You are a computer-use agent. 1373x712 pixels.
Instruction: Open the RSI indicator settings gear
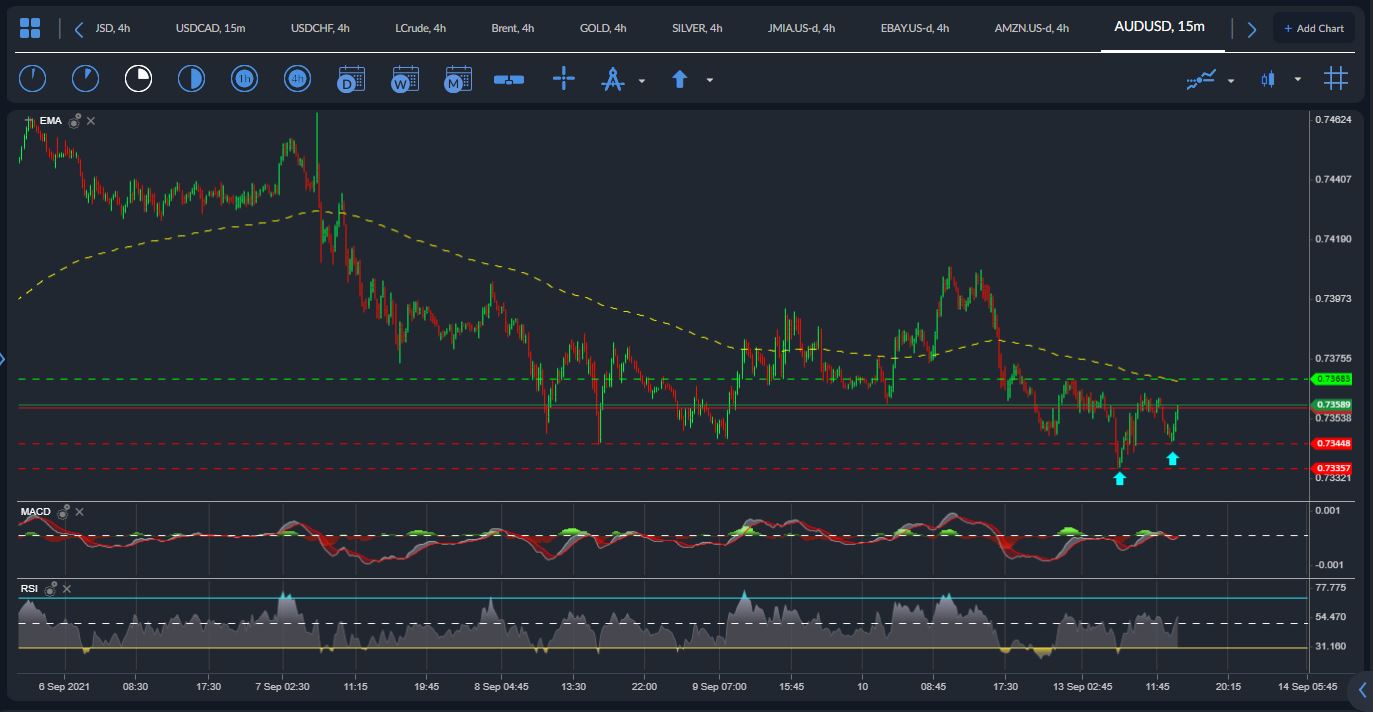click(x=51, y=589)
